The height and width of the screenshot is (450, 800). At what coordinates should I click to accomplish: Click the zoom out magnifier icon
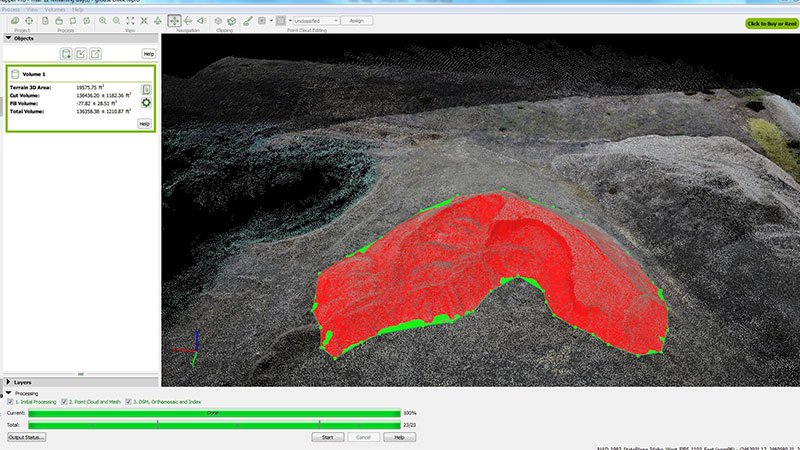click(116, 20)
